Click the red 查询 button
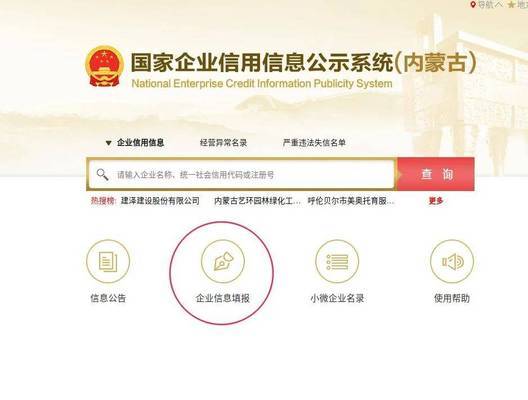This screenshot has width=528, height=400. [x=436, y=174]
